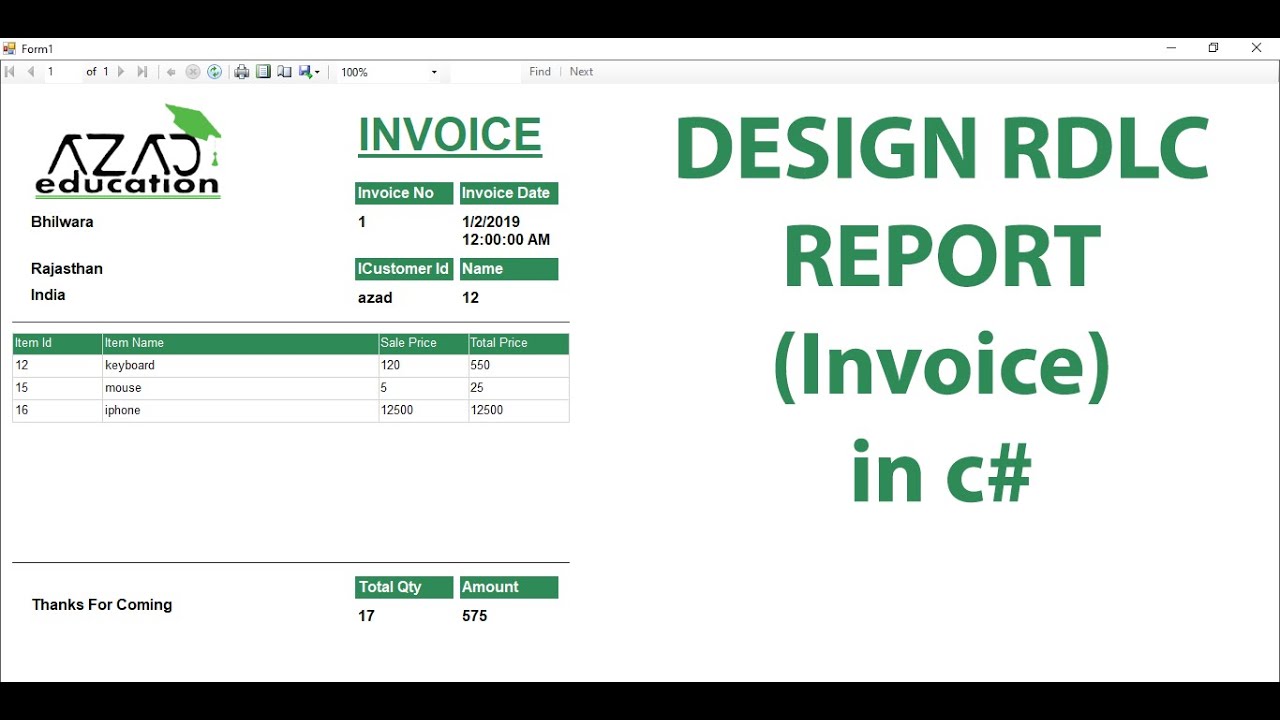Go to first page of report
The height and width of the screenshot is (720, 1280).
click(10, 72)
